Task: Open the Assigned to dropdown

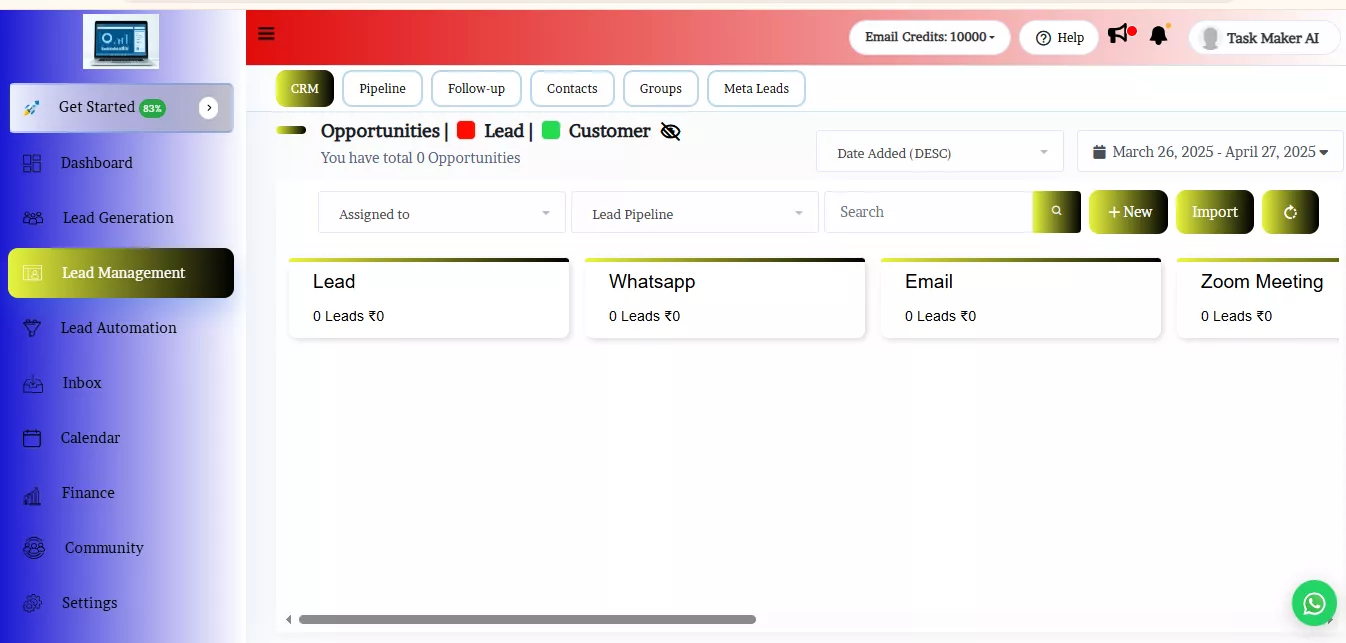Action: (442, 213)
